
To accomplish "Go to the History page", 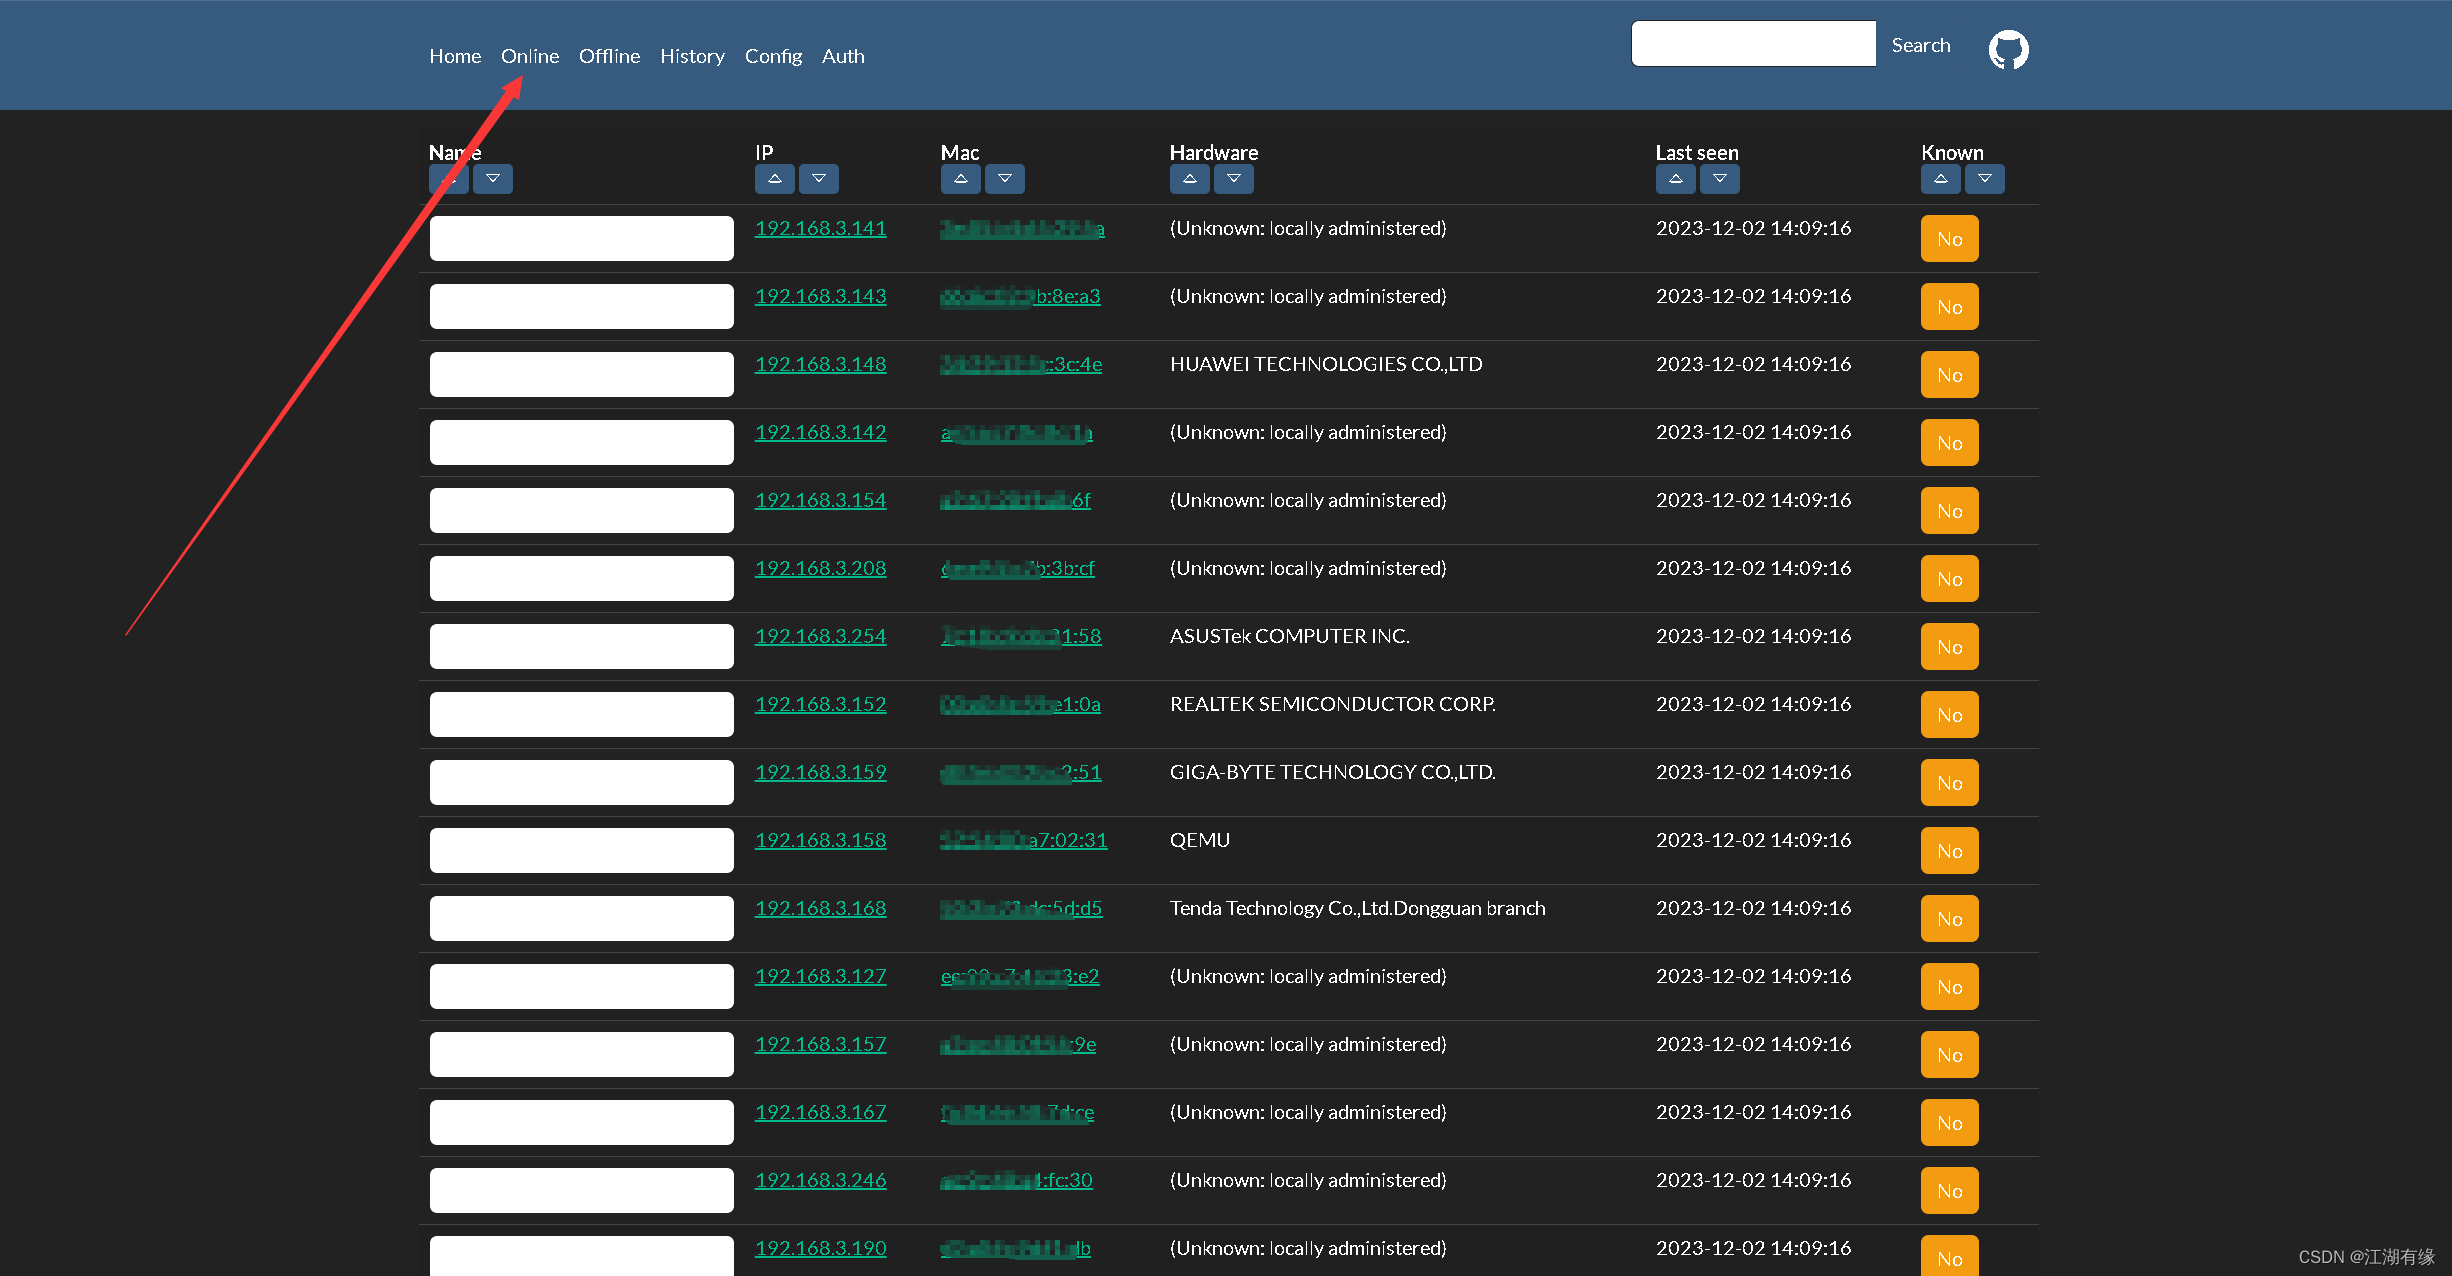I will pos(692,56).
